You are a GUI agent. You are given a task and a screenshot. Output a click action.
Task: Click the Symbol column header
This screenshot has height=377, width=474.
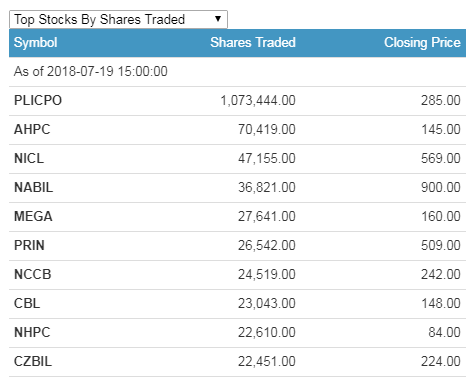click(35, 43)
